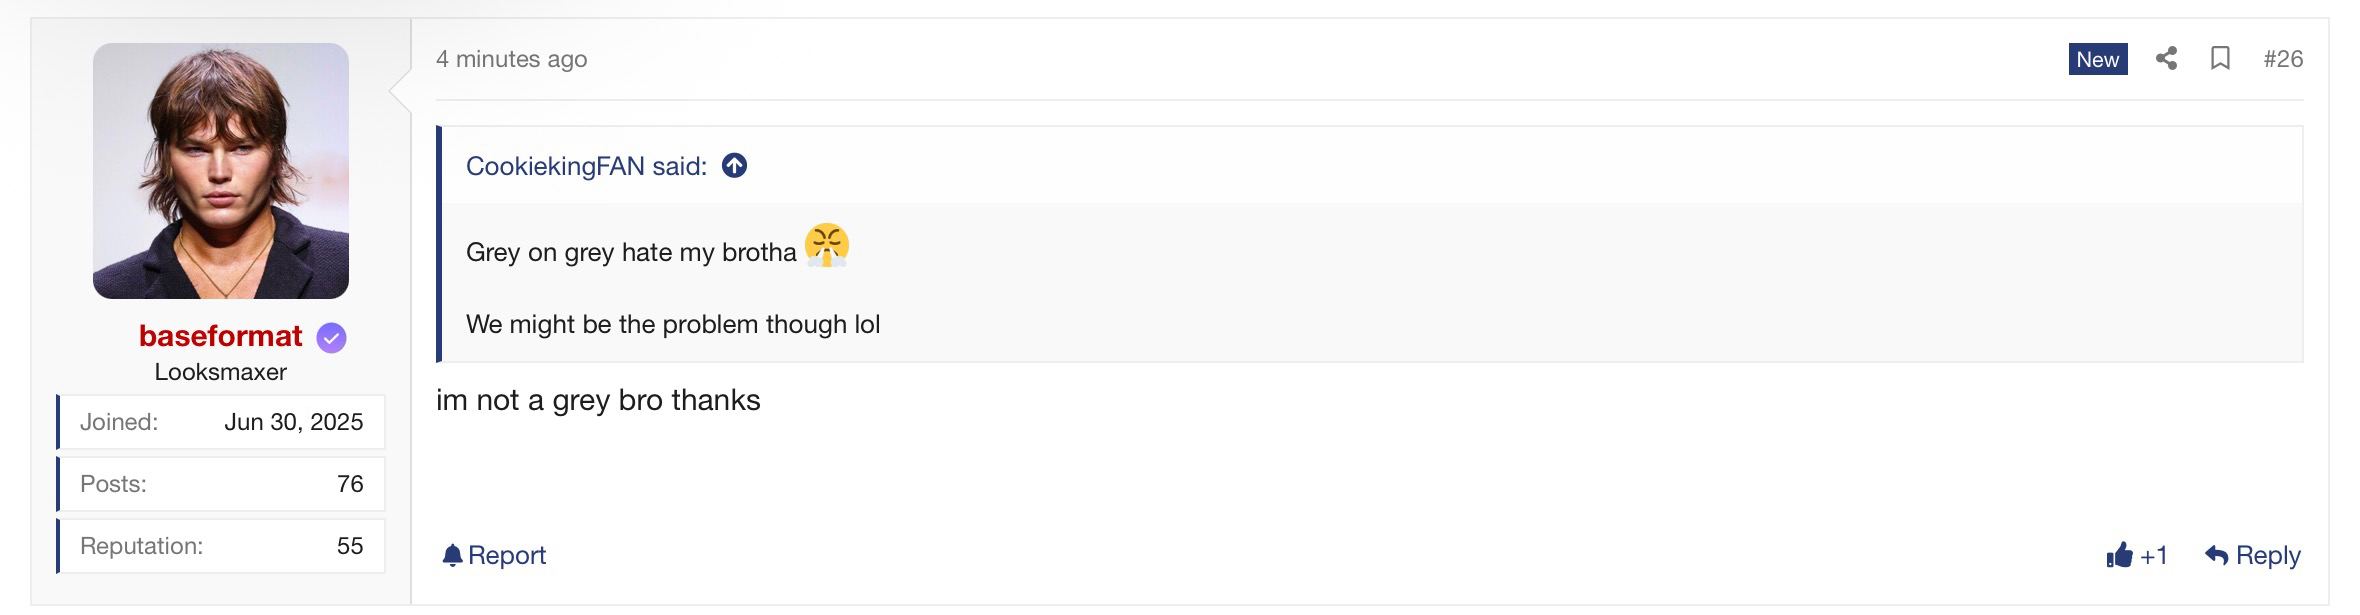Image resolution: width=2360 pixels, height=615 pixels.
Task: Click the reply text "im not a grey bro thanks"
Action: 598,400
